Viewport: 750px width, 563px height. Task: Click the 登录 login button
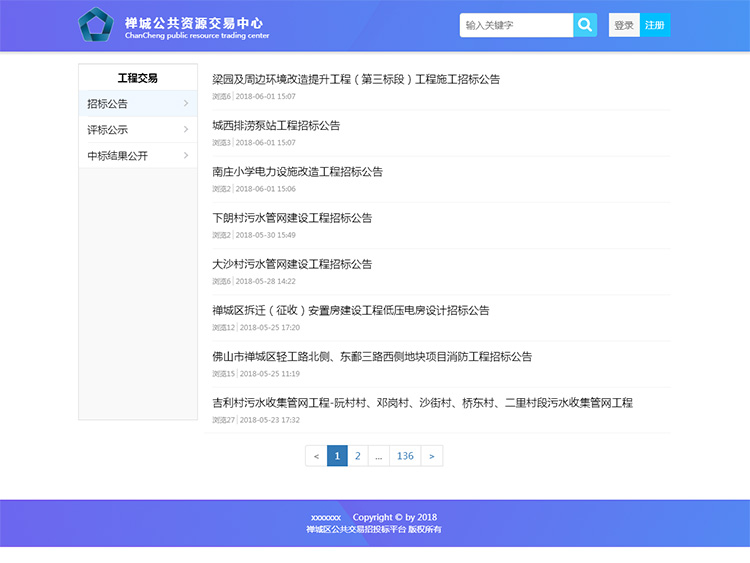click(624, 25)
